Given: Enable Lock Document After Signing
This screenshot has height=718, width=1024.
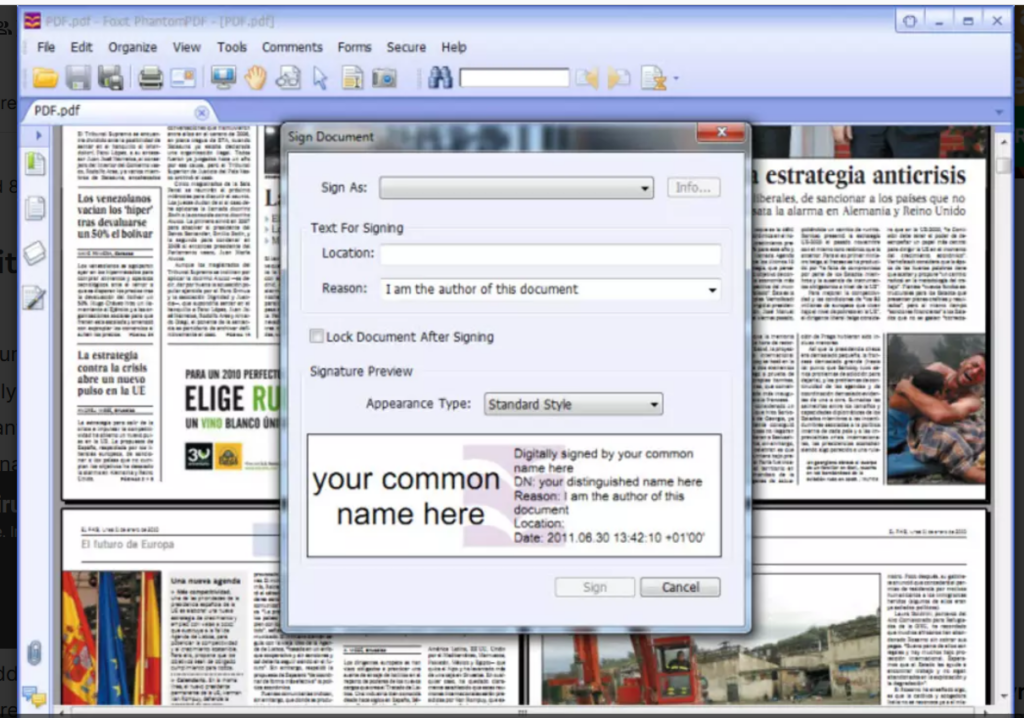Looking at the screenshot, I should [x=317, y=337].
